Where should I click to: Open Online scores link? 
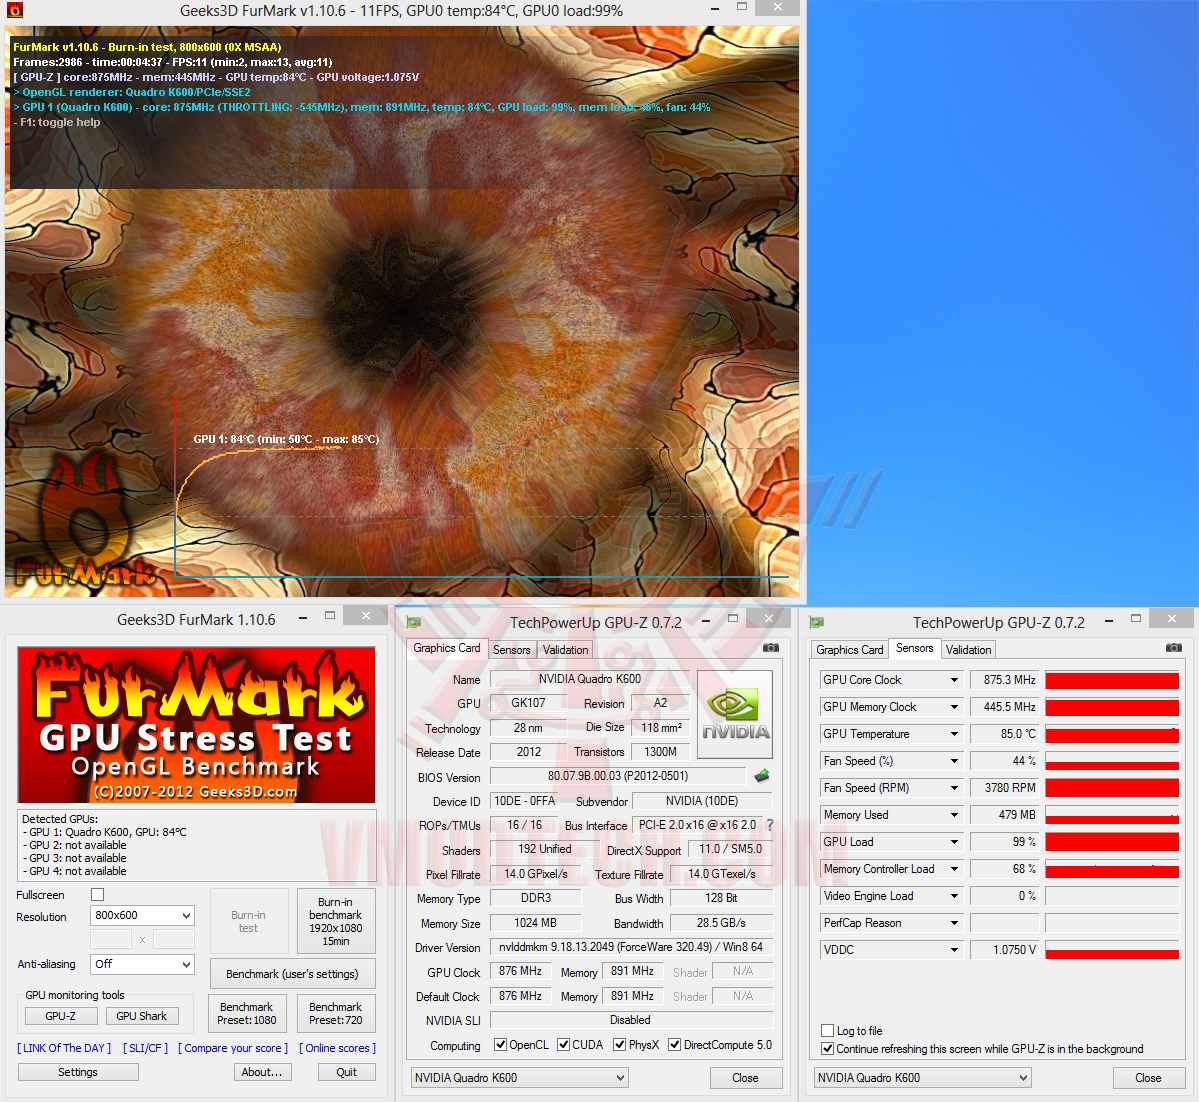coord(337,1048)
